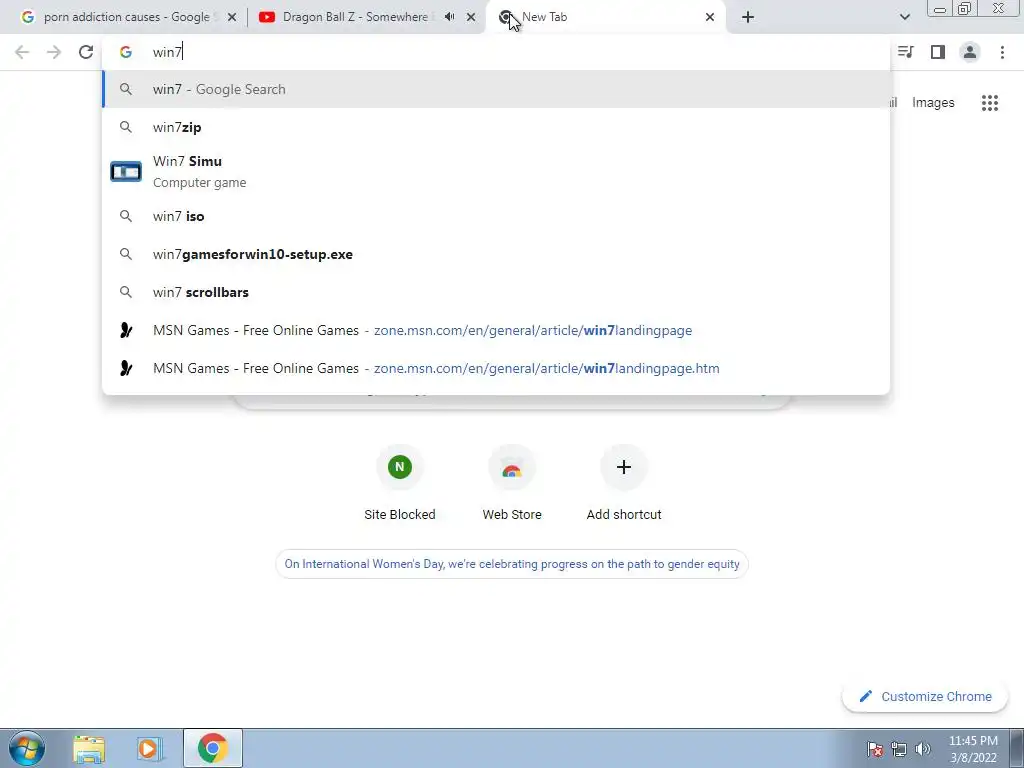Open the volume speaker tray icon

pyautogui.click(x=923, y=749)
